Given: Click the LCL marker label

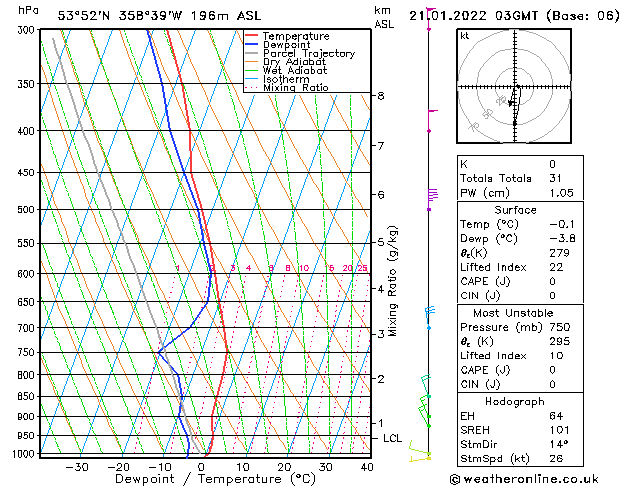Looking at the screenshot, I should click(x=392, y=438).
